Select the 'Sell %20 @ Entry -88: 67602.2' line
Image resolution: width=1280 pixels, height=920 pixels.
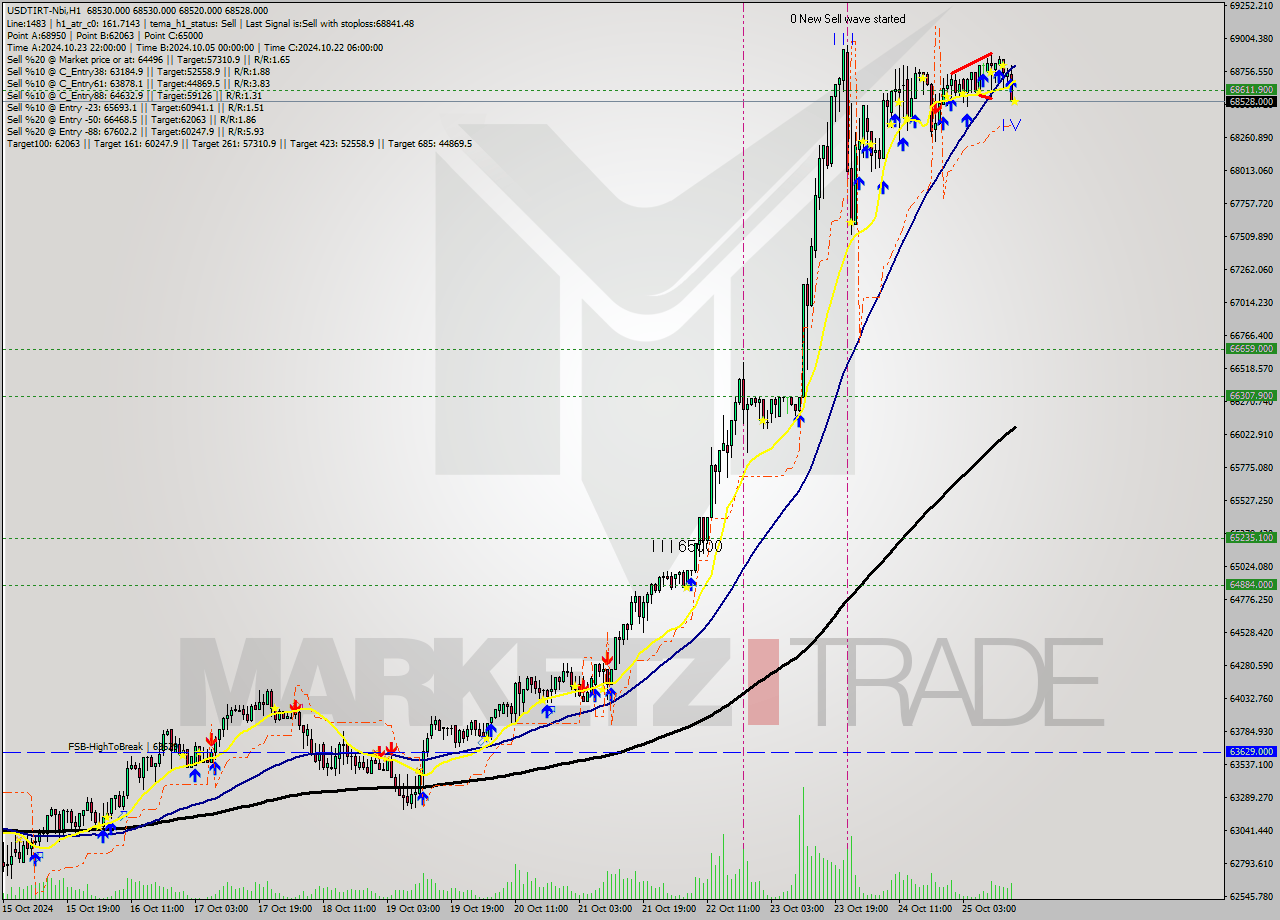pyautogui.click(x=135, y=131)
